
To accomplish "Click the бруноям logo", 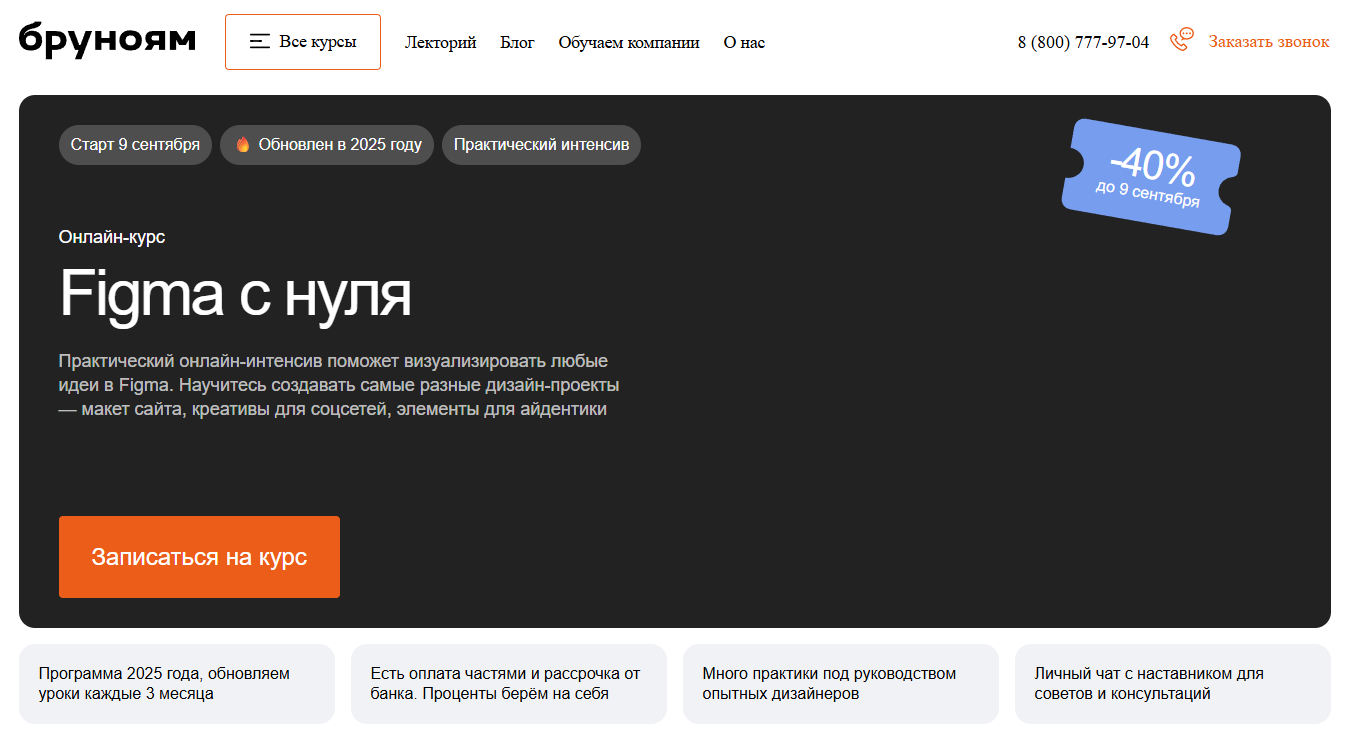I will coord(107,40).
